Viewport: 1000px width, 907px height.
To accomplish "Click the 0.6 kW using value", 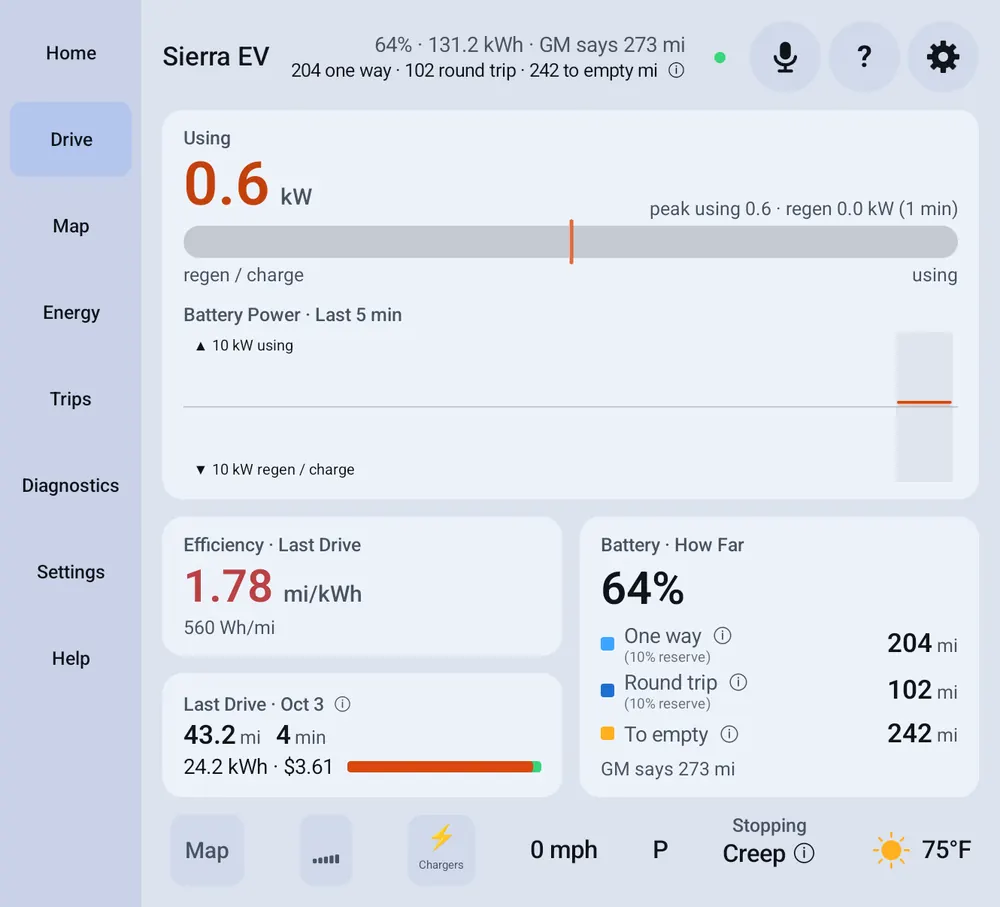I will 247,184.
